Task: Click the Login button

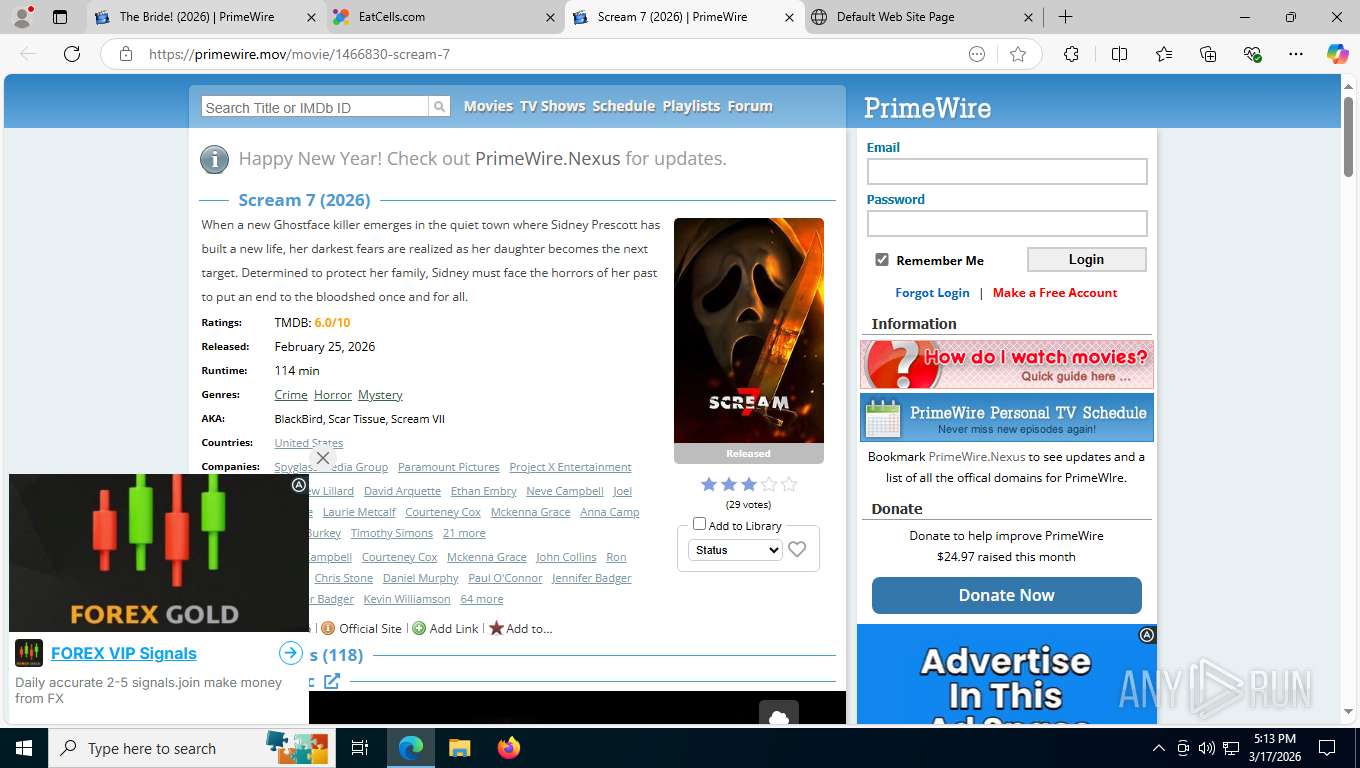Action: 1086,259
